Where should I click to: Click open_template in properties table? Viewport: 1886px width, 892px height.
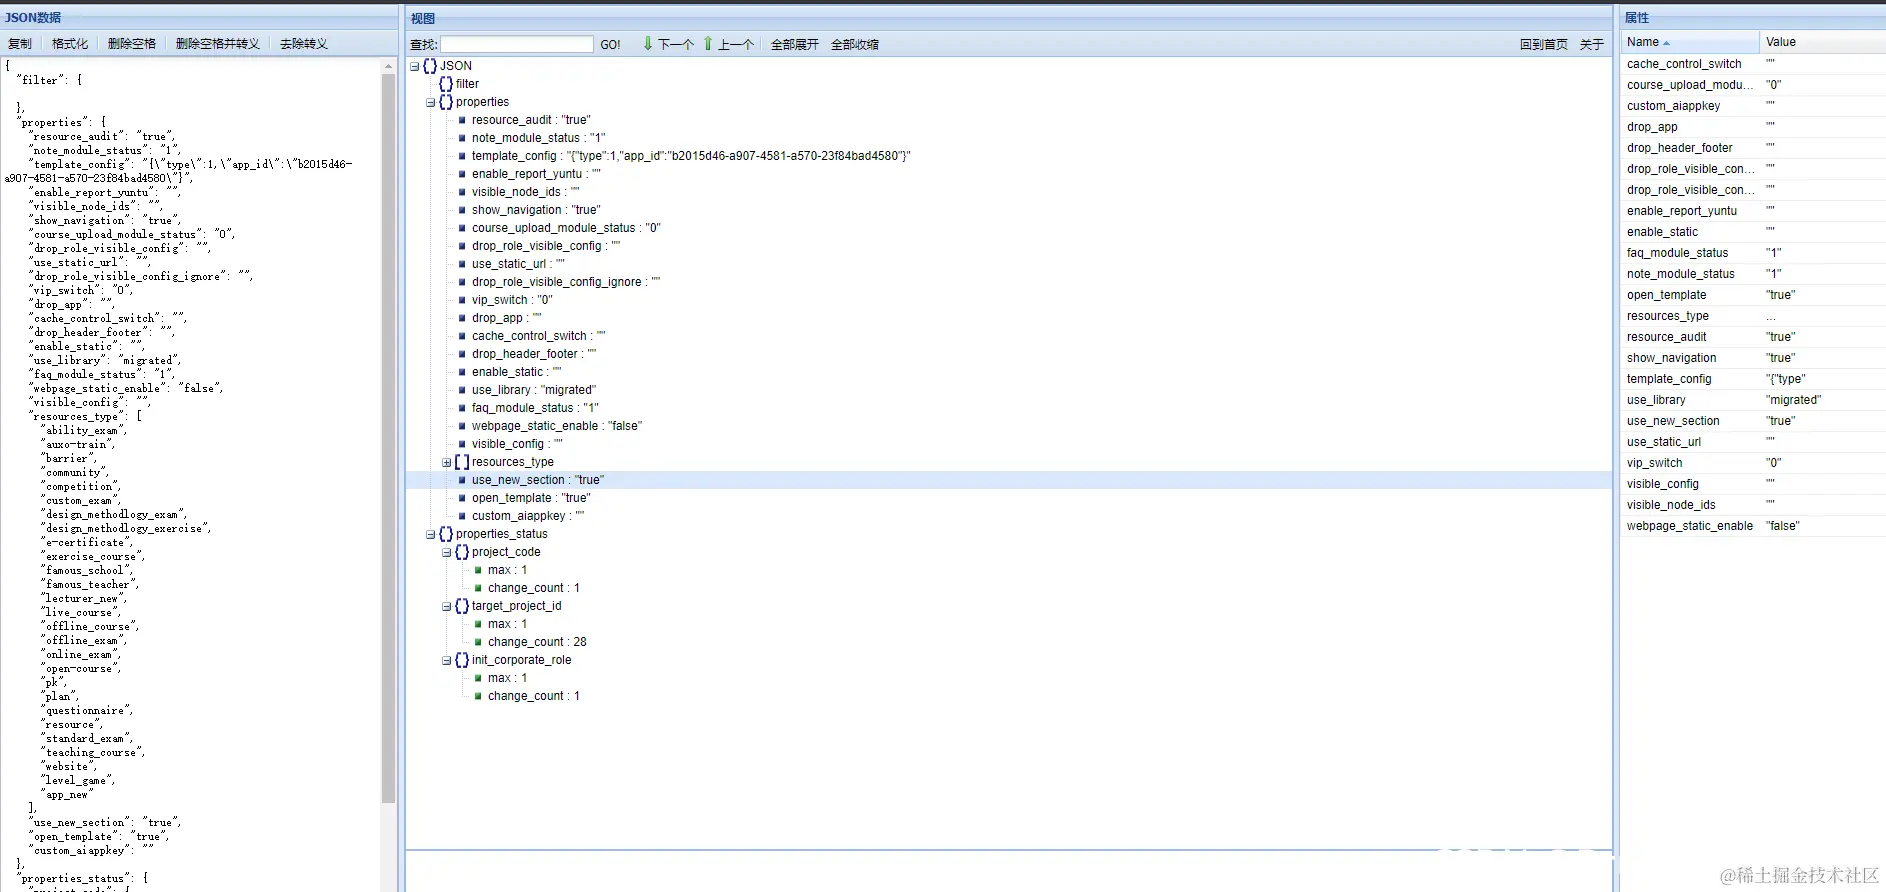pos(1666,295)
